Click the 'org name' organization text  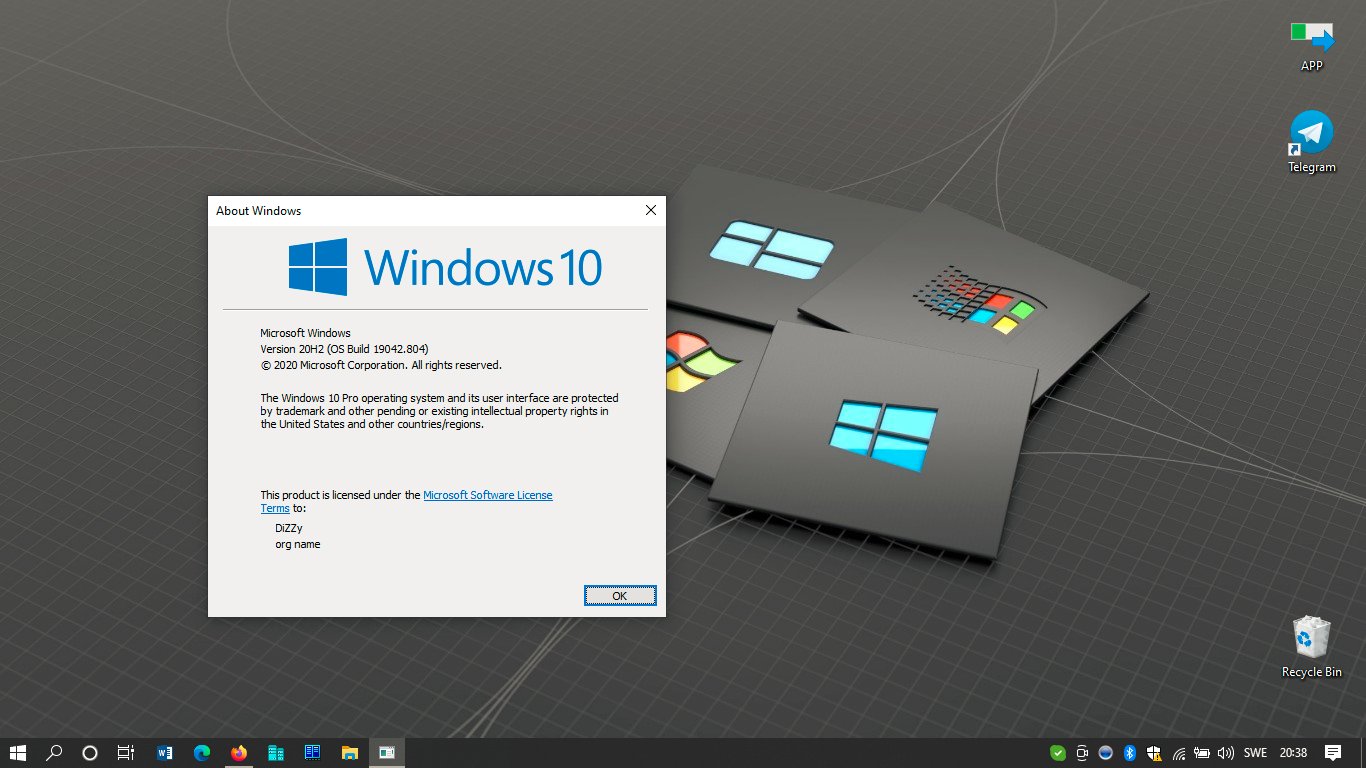[x=298, y=544]
